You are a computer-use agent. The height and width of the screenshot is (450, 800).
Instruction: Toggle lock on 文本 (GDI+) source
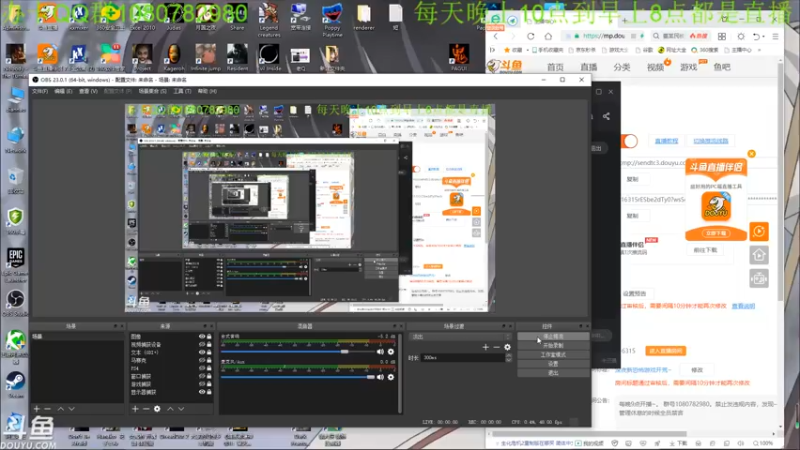point(209,353)
